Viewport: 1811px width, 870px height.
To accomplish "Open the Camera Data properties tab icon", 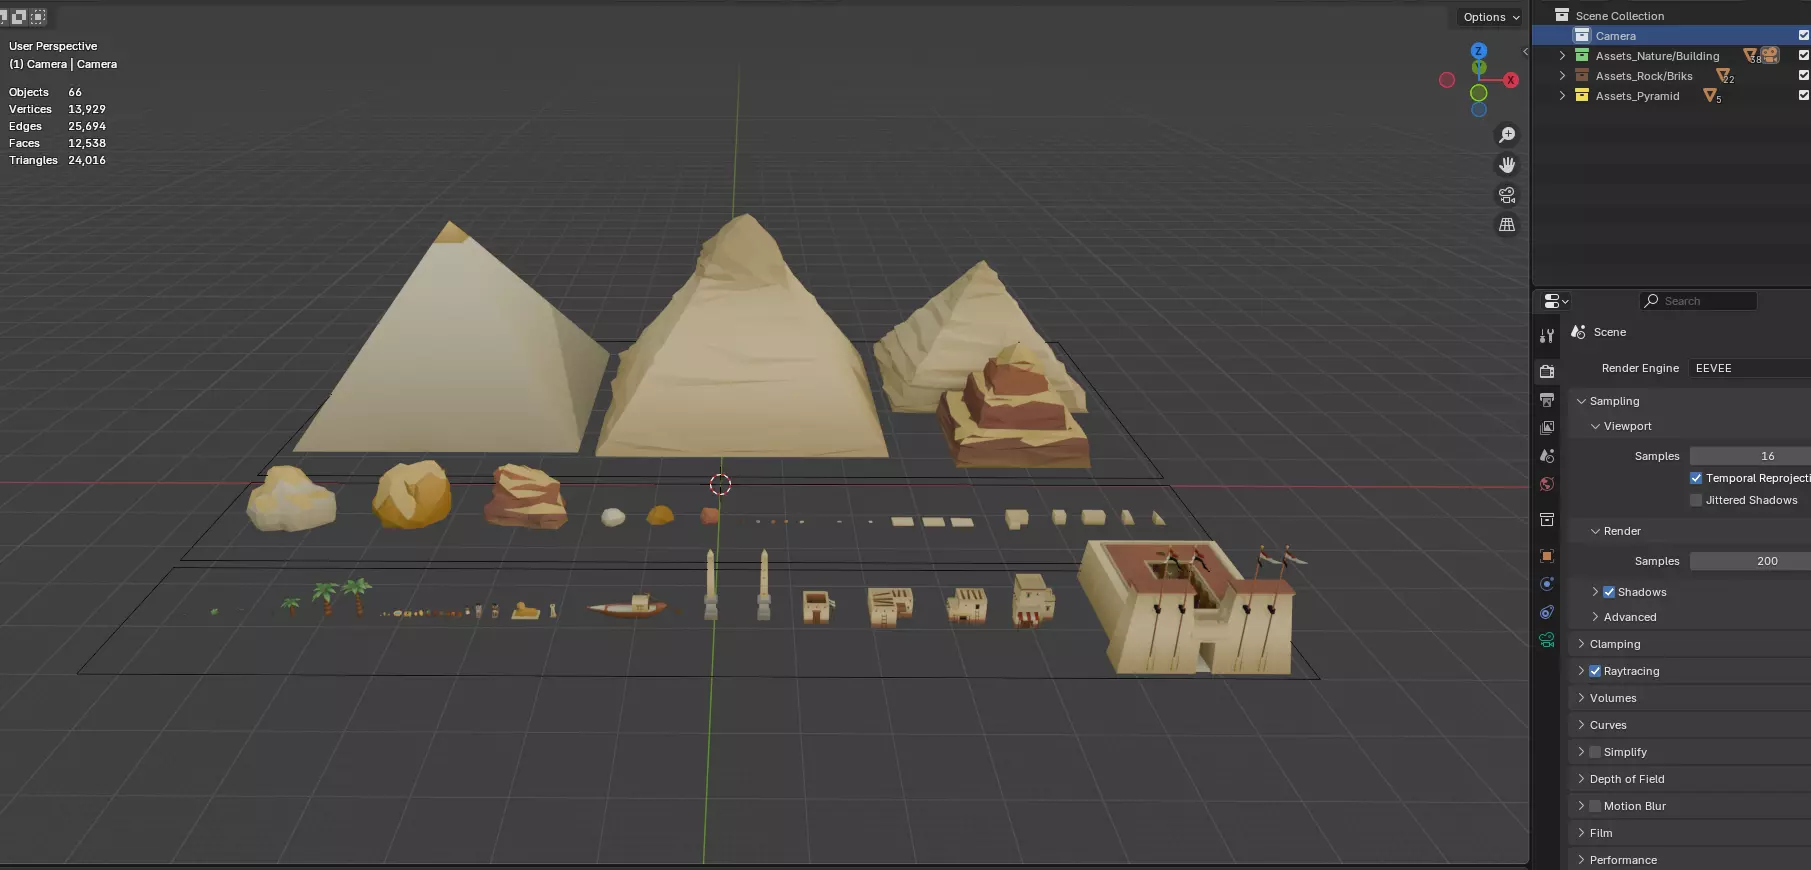I will (1547, 640).
